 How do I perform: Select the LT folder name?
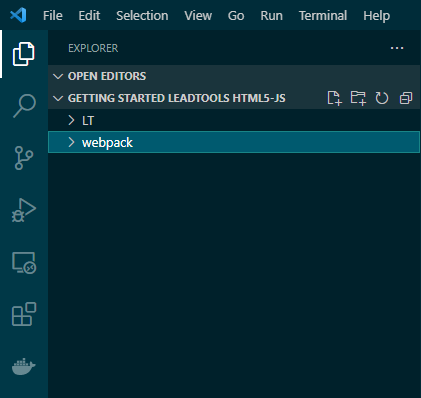click(88, 121)
